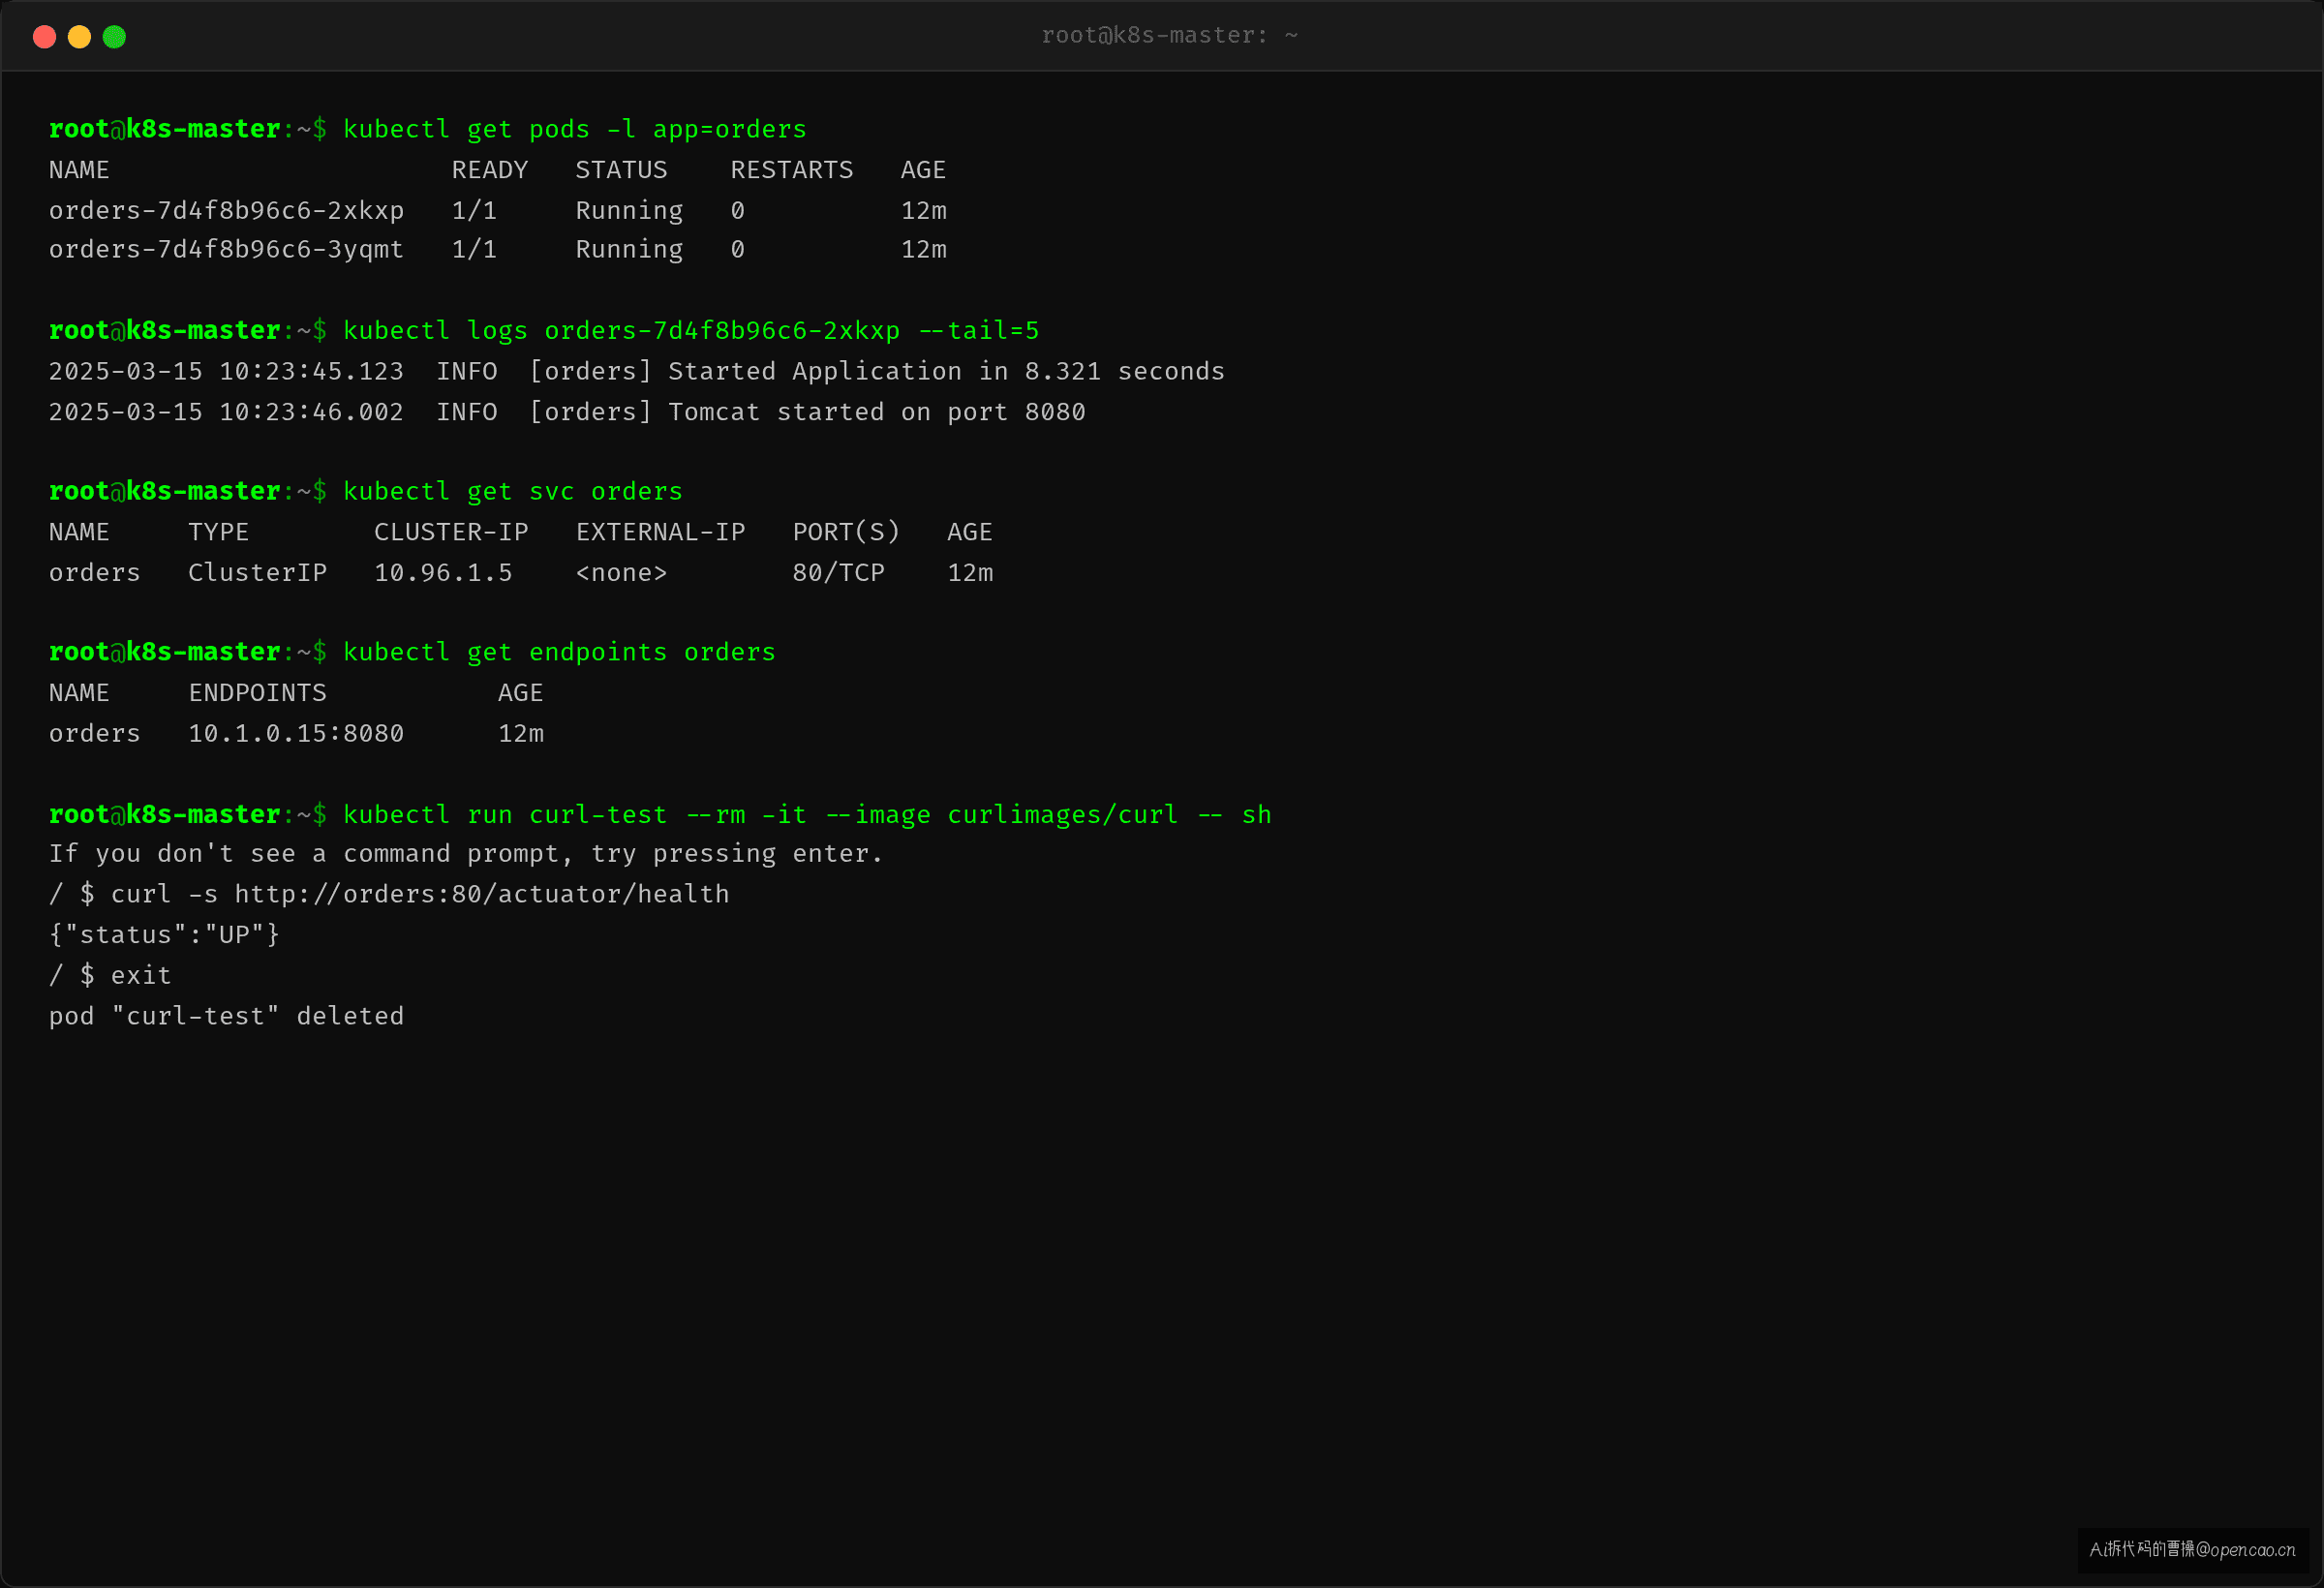Screen dimensions: 2324x1588
Task: Click the 80/TCP port value
Action: [839, 573]
